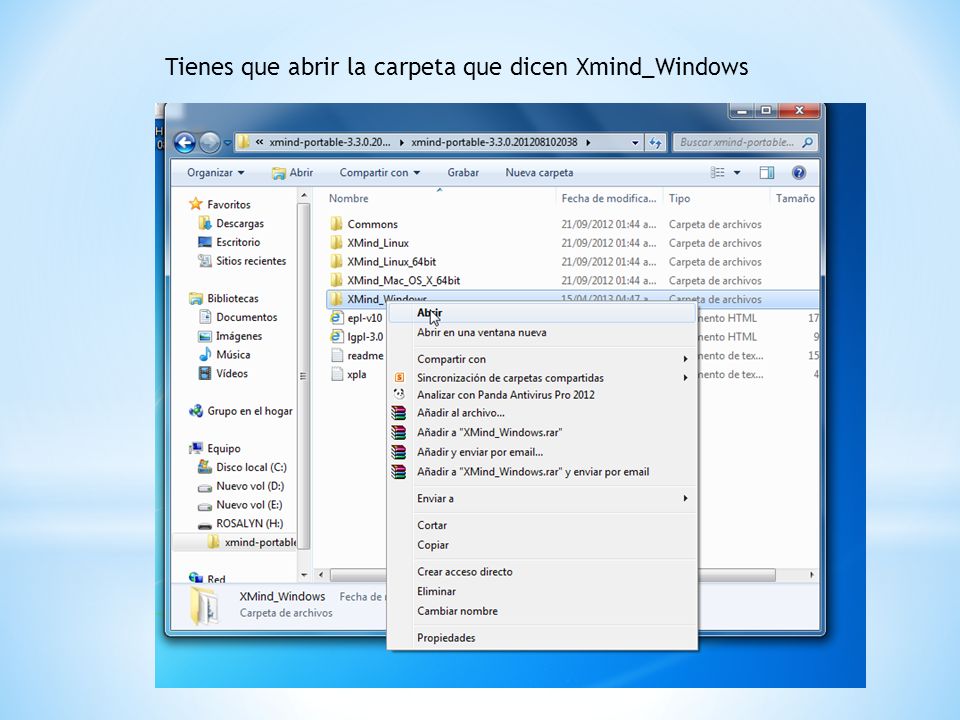
Task: Sort by Fecha de modificación column
Action: [609, 198]
